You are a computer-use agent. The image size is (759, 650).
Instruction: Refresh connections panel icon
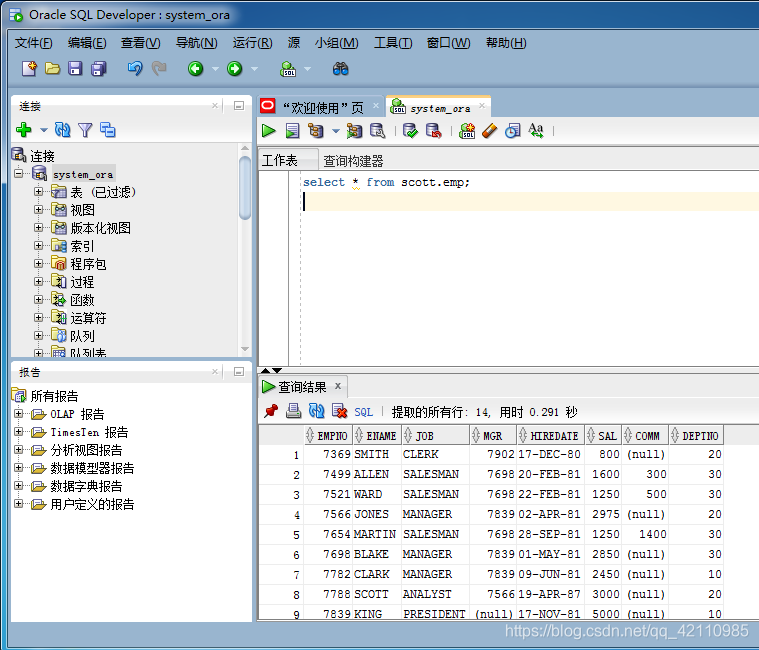click(x=62, y=130)
